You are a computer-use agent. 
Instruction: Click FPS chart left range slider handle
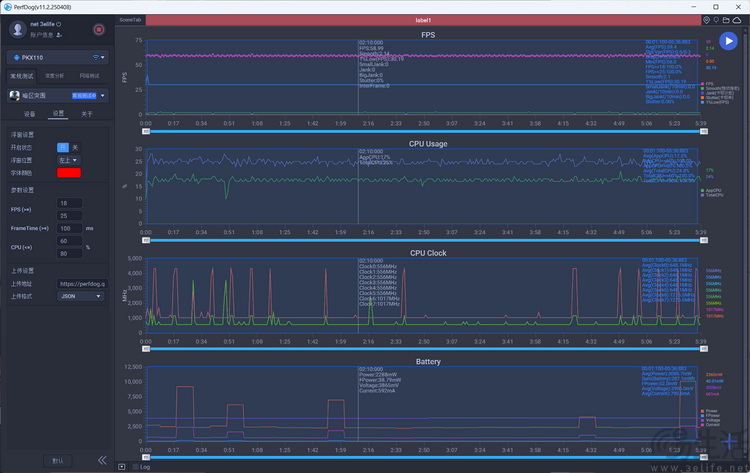146,131
